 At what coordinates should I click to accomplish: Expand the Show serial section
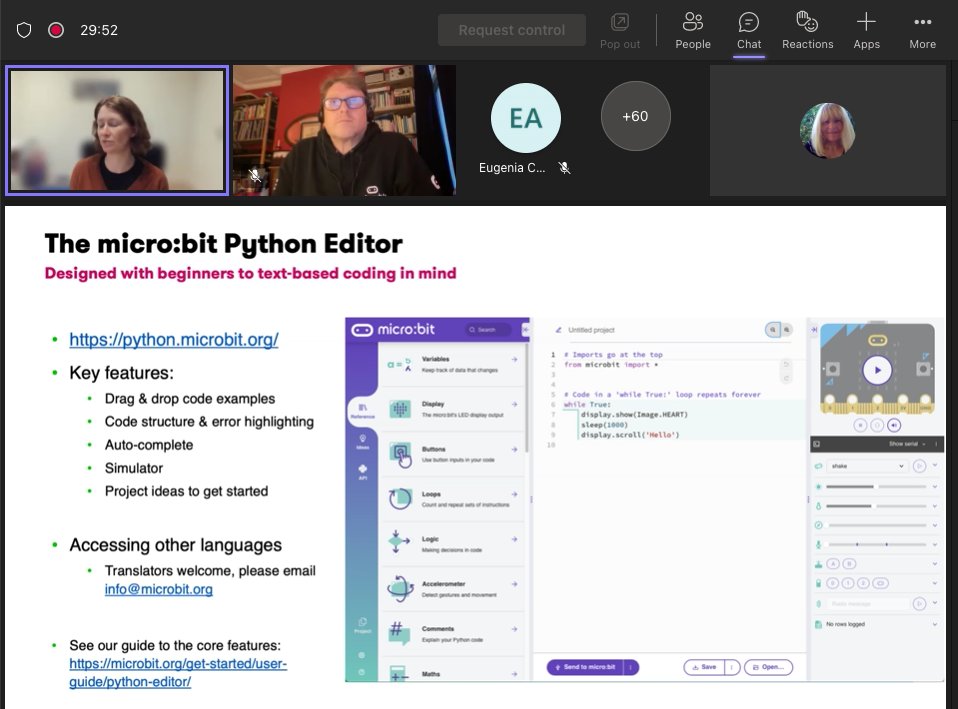click(907, 444)
